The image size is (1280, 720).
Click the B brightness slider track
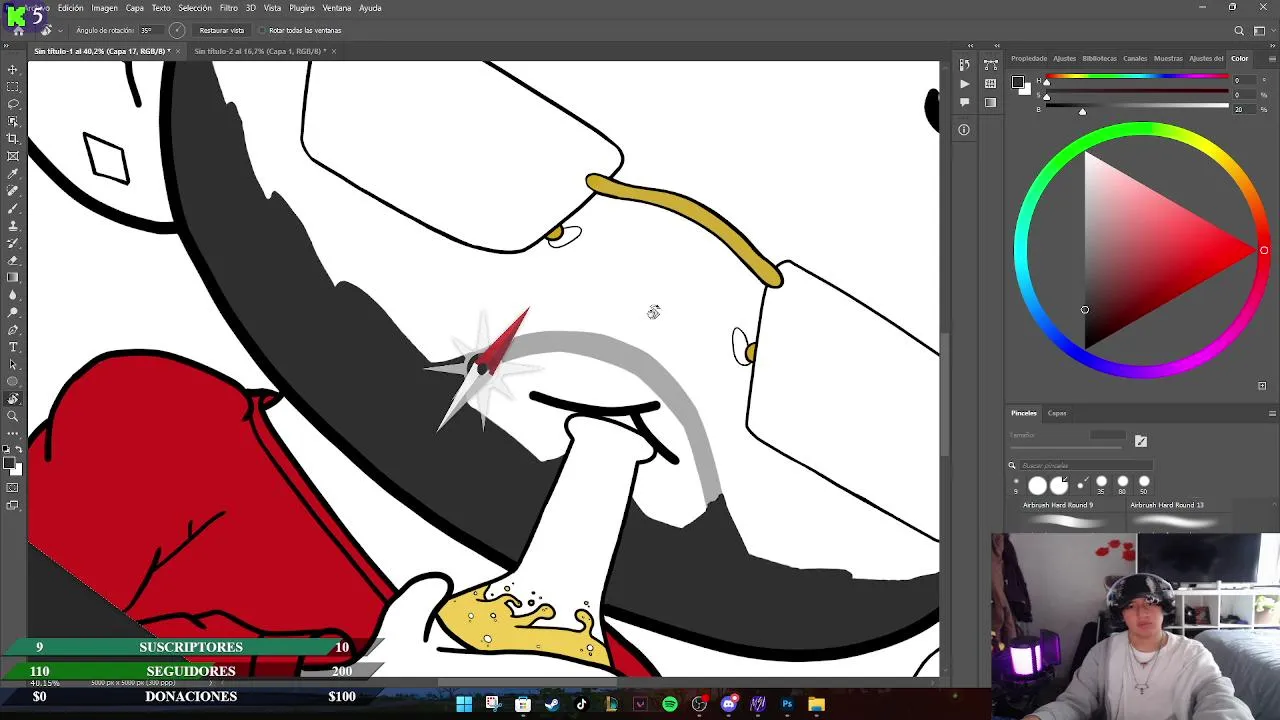1138,106
